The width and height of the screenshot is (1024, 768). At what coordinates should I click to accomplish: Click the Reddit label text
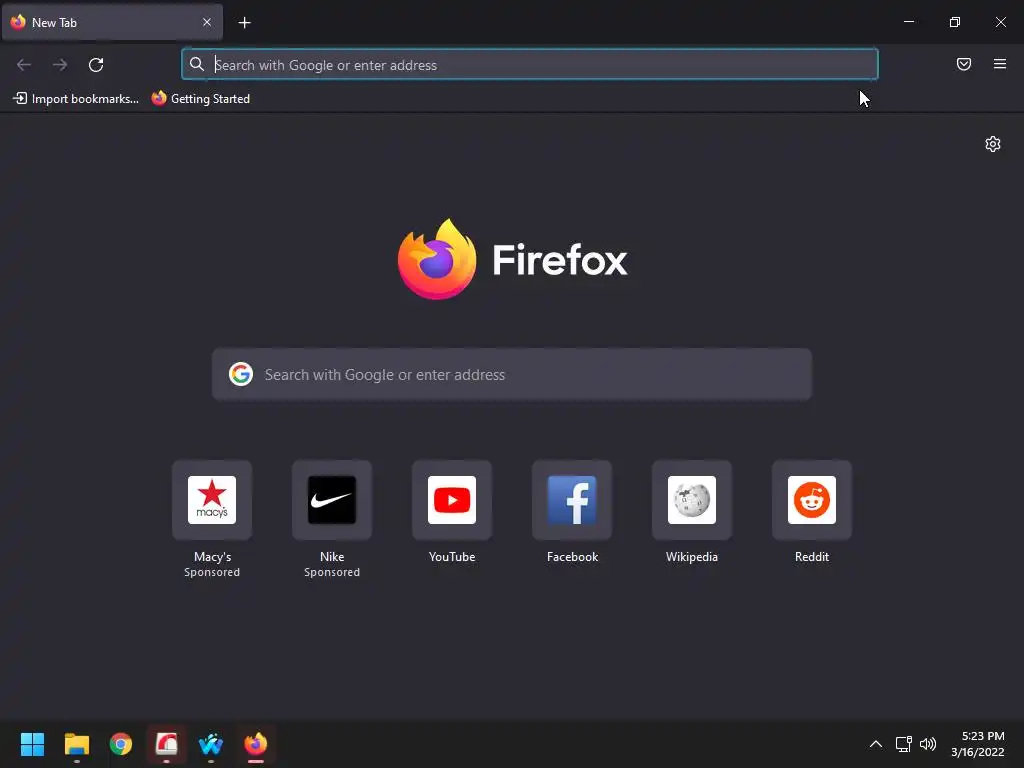click(812, 557)
